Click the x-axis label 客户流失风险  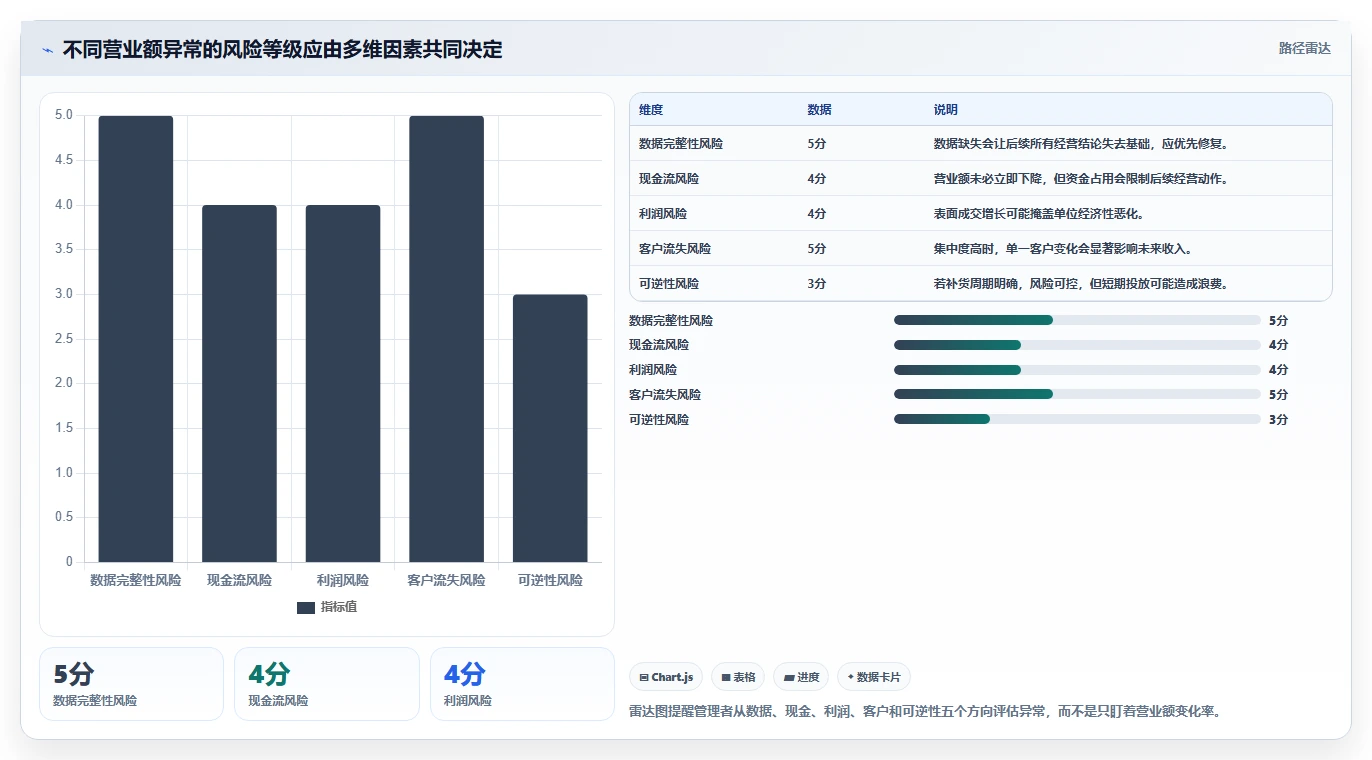click(446, 580)
